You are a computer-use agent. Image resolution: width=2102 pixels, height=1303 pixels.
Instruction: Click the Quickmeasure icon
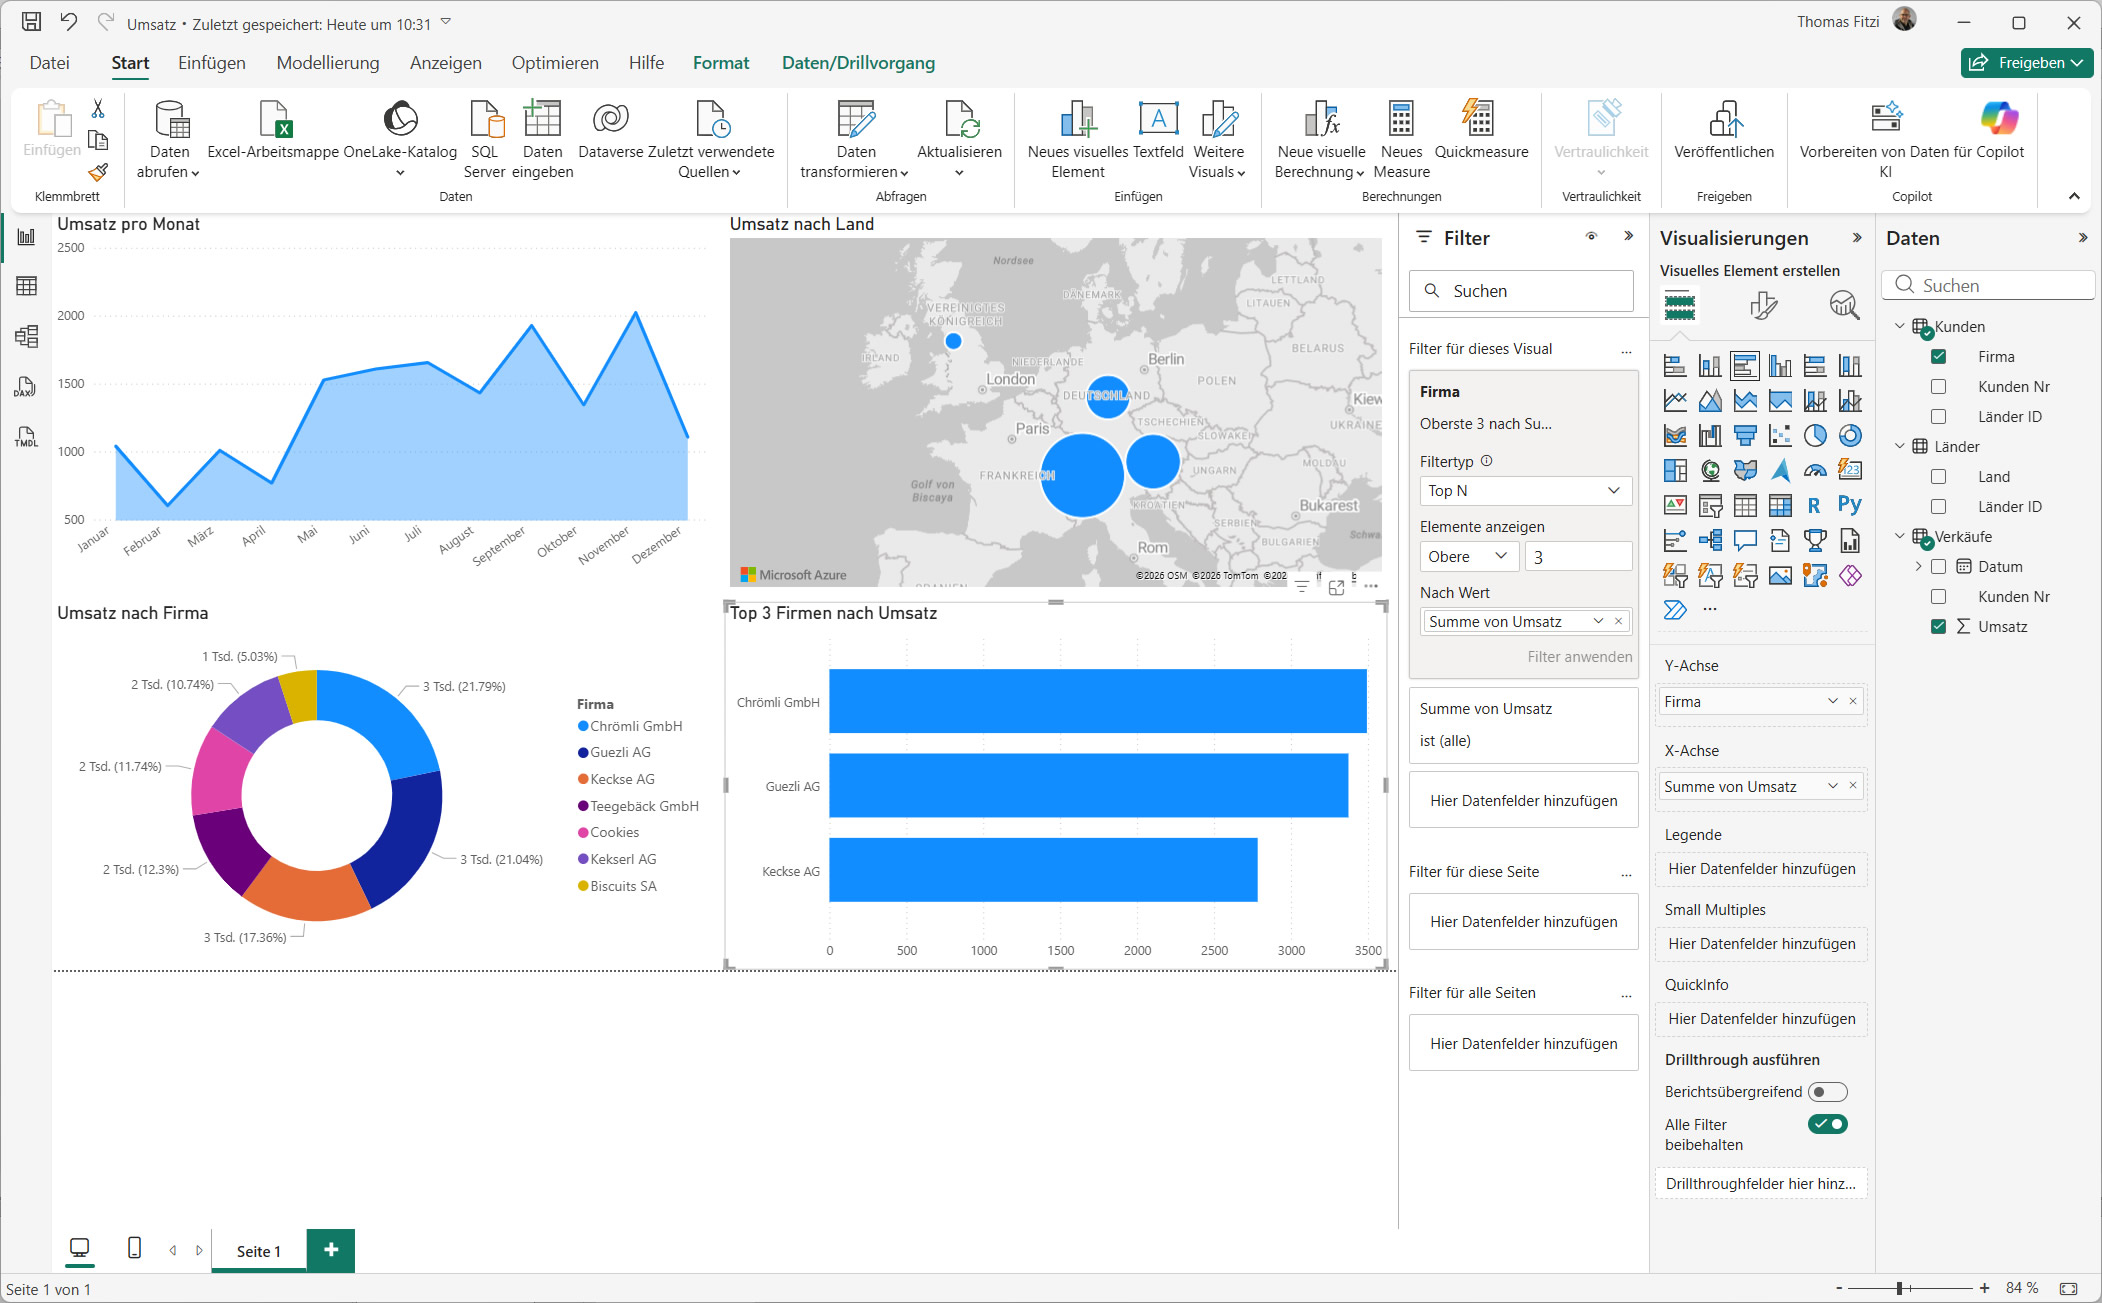[x=1480, y=120]
